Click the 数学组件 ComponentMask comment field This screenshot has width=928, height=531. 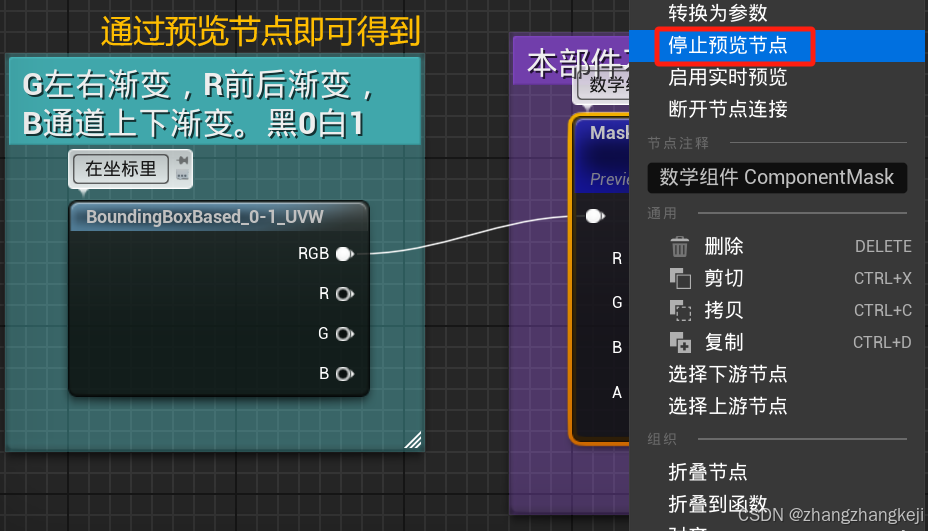point(777,178)
